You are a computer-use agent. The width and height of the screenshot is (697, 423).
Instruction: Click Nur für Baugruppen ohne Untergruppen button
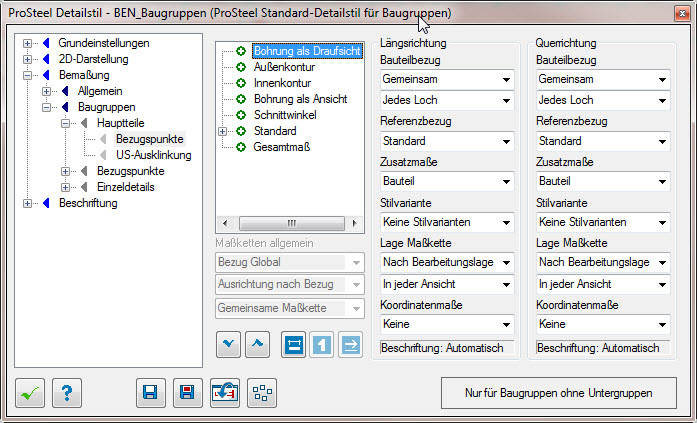(x=559, y=393)
